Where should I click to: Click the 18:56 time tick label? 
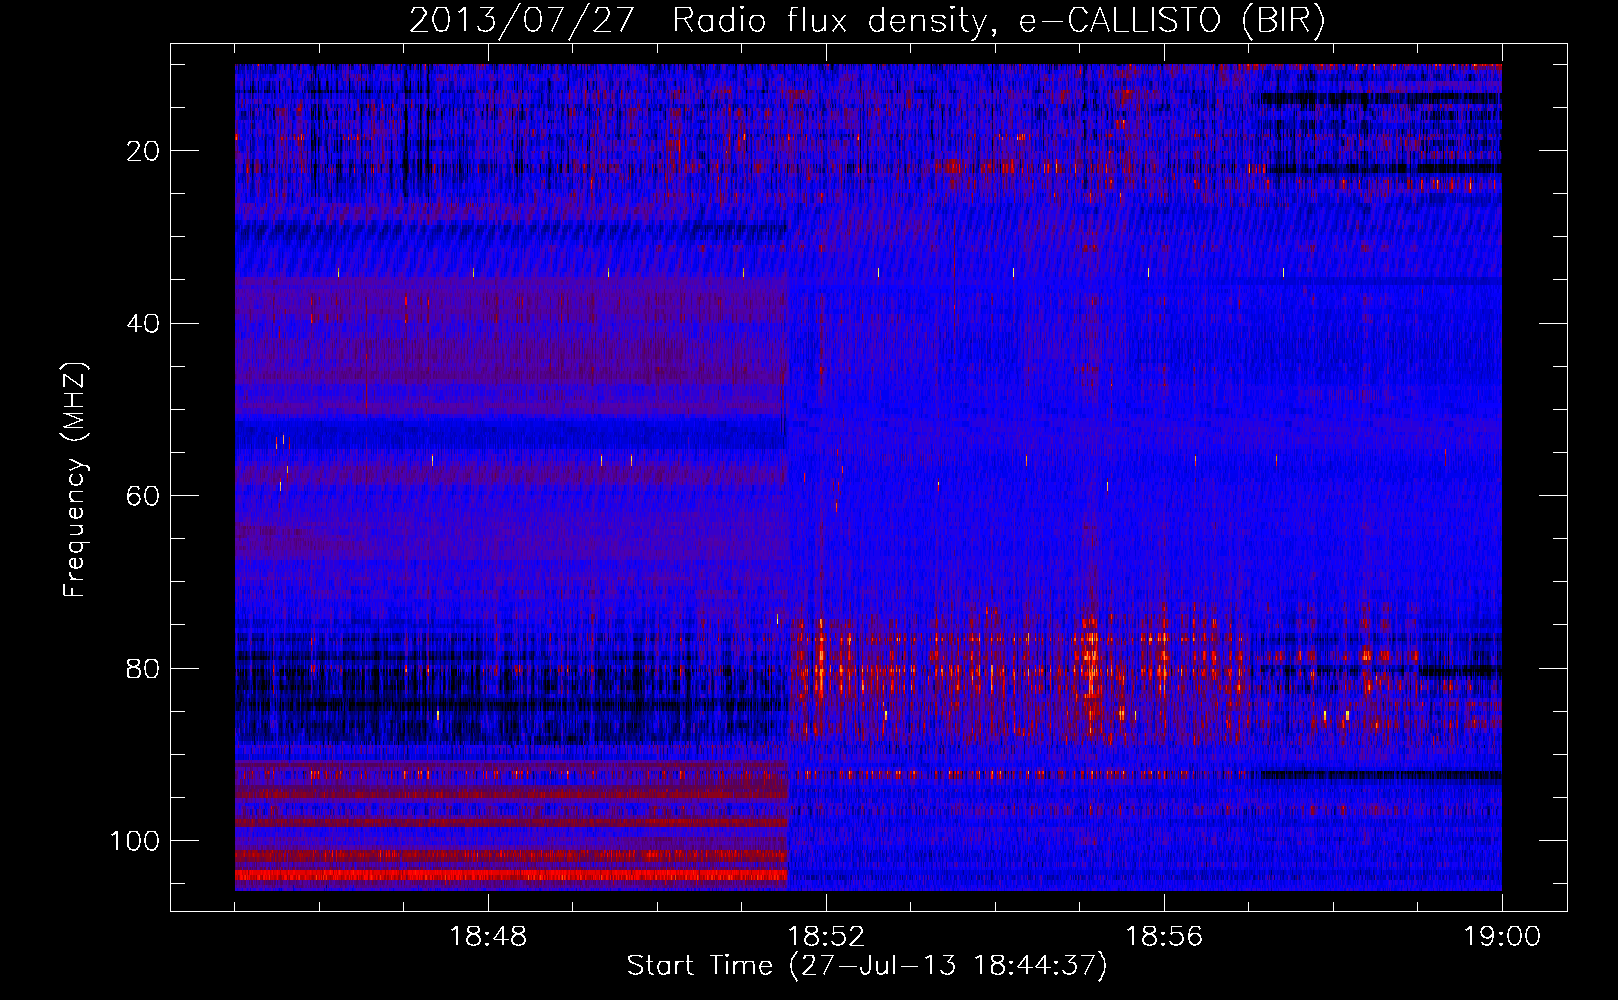pos(1164,937)
